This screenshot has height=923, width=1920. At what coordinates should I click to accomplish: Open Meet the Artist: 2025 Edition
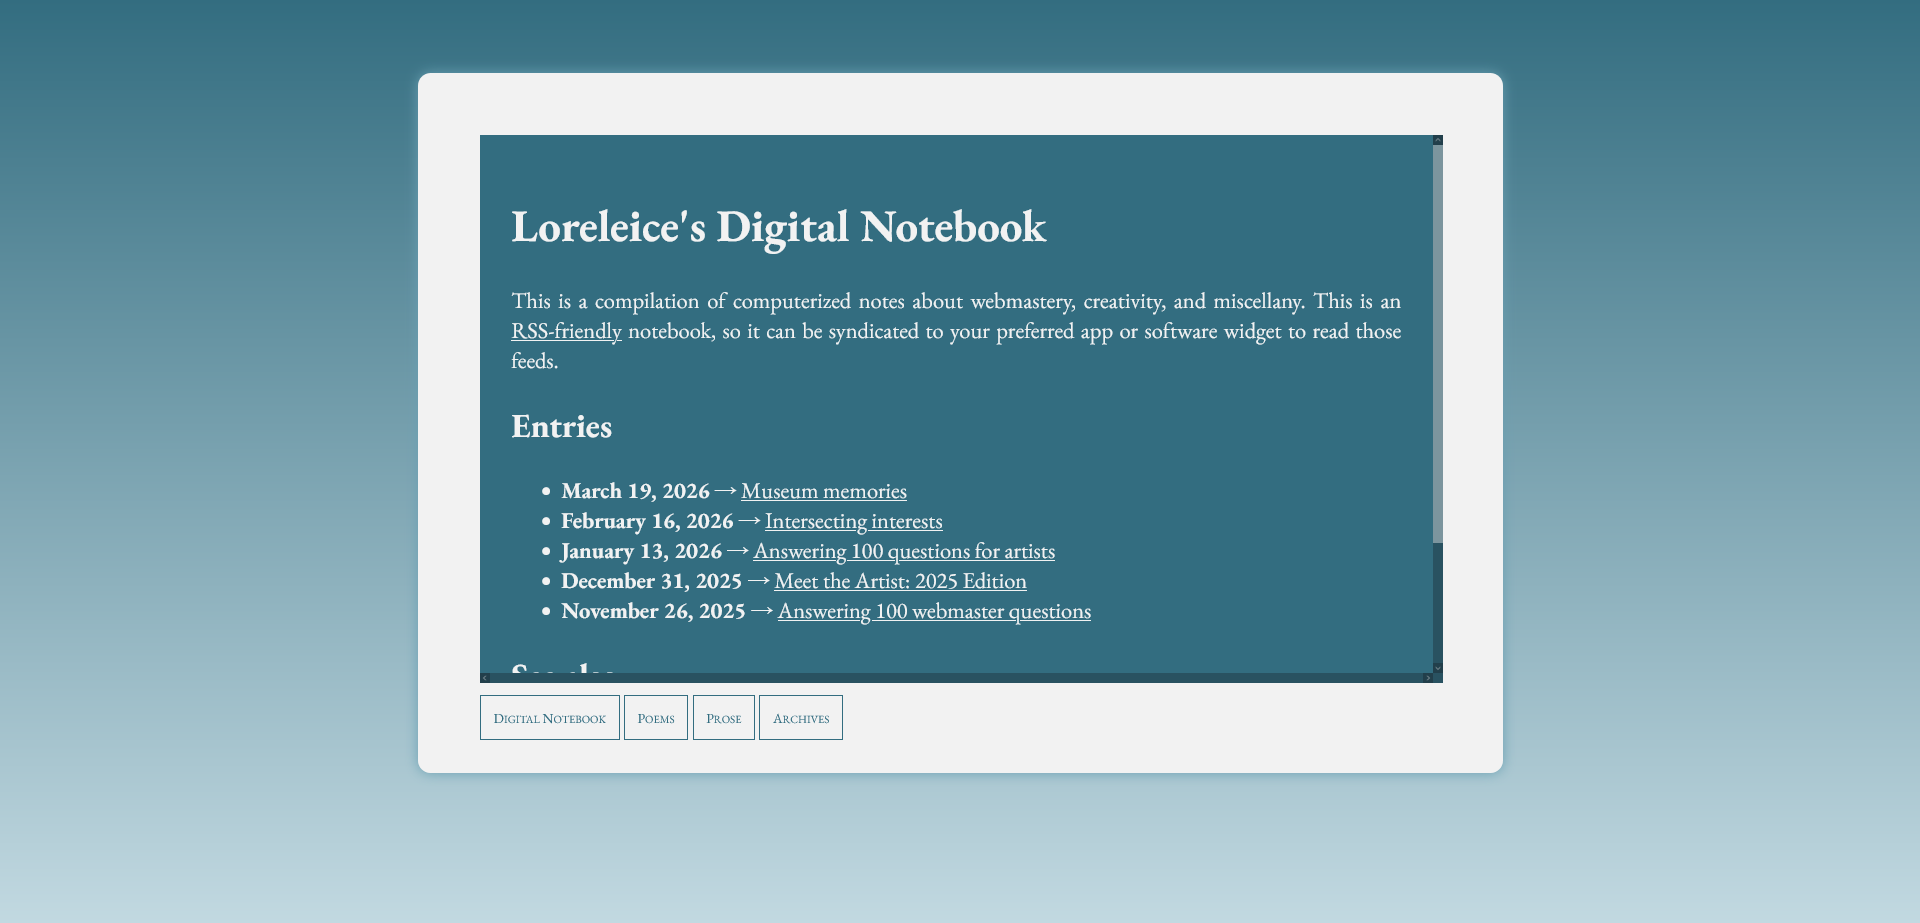[899, 581]
